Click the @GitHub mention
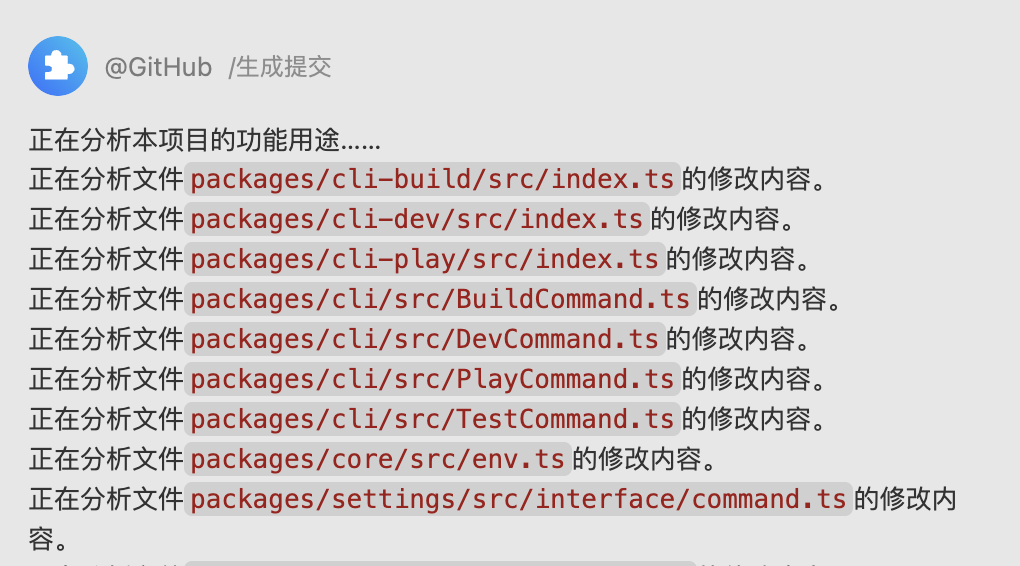The height and width of the screenshot is (566, 1020). coord(158,67)
